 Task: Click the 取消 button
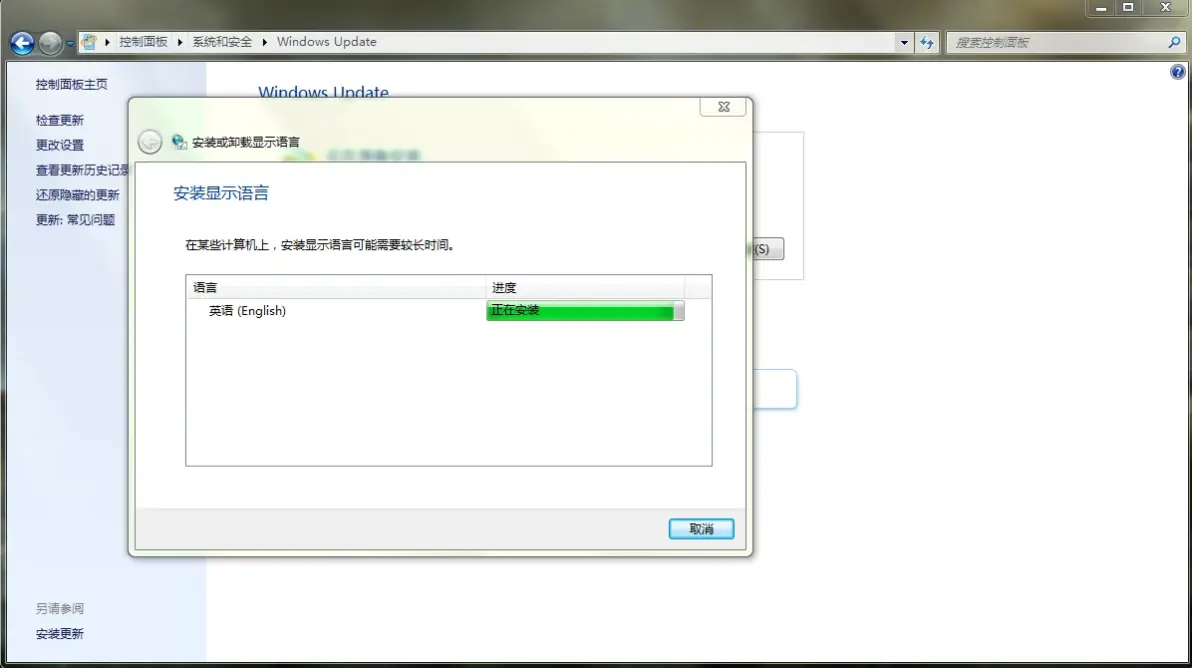pyautogui.click(x=701, y=529)
